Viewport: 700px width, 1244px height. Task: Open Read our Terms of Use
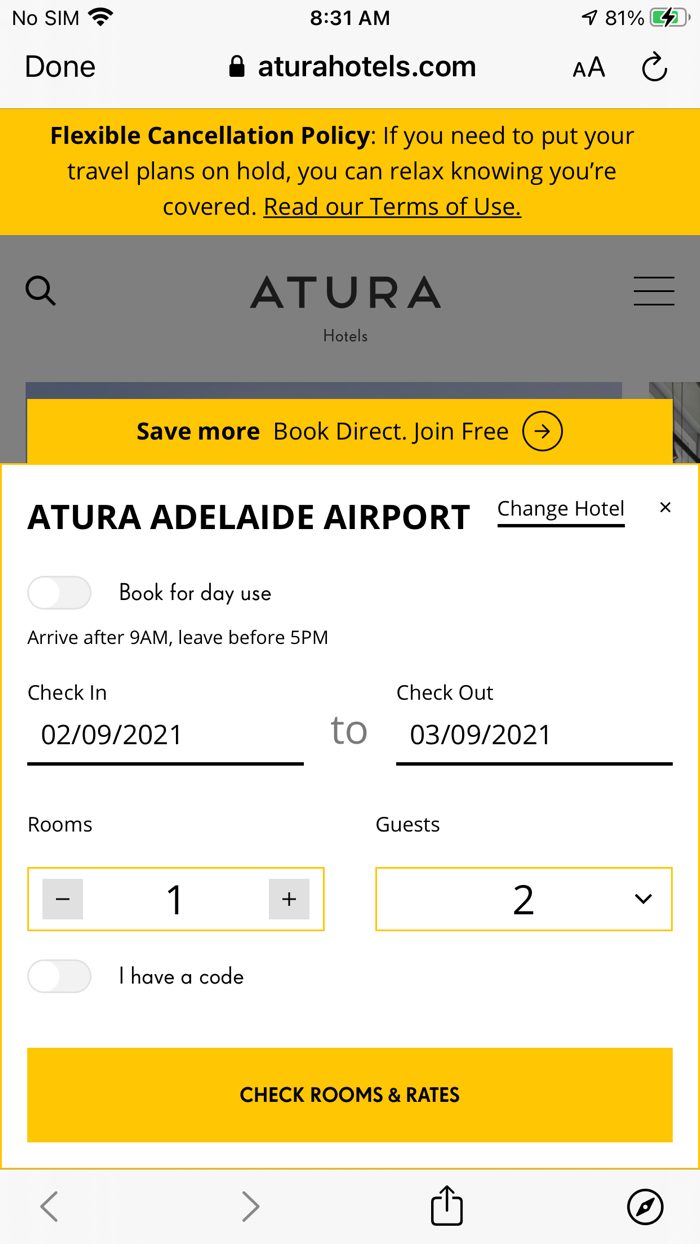pyautogui.click(x=391, y=206)
